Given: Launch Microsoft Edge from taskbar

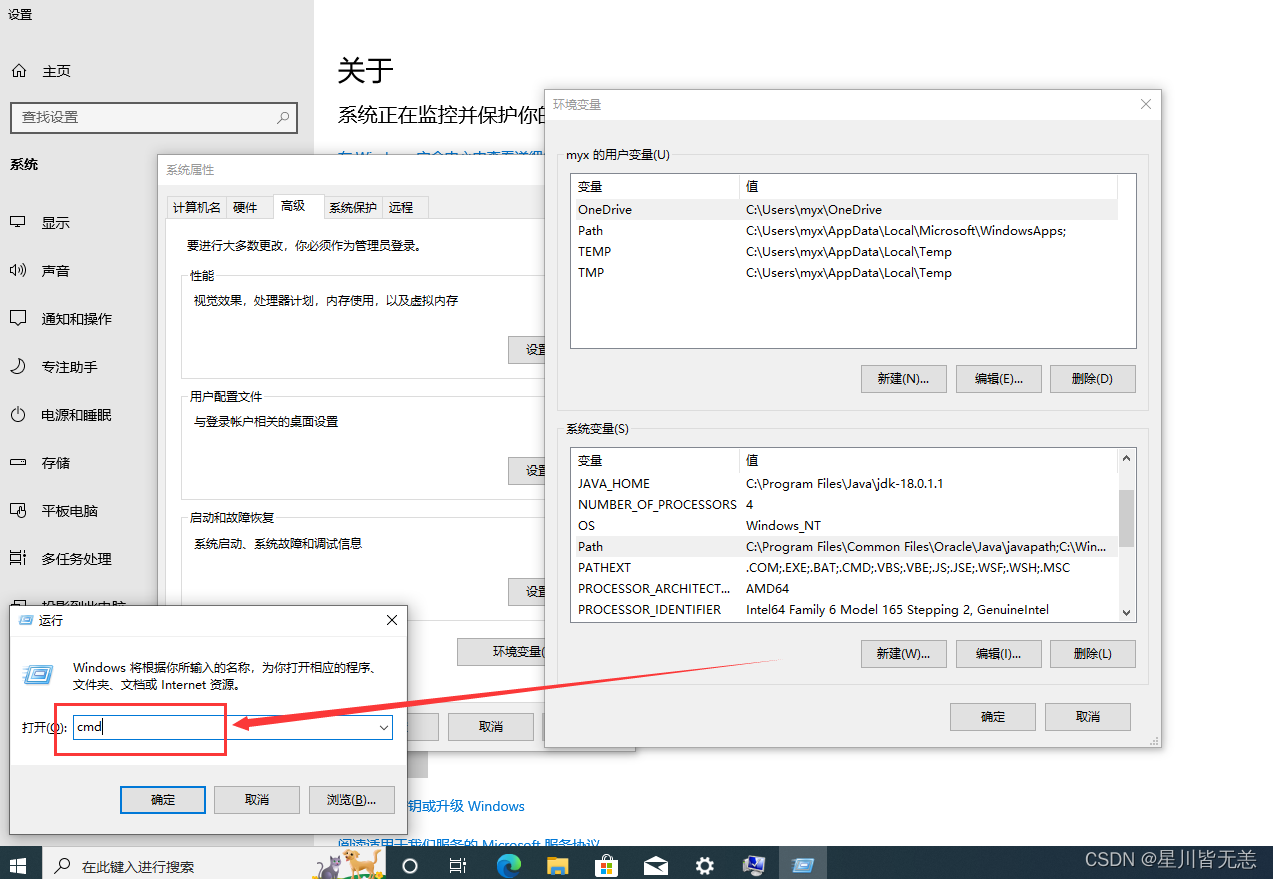Looking at the screenshot, I should point(508,865).
